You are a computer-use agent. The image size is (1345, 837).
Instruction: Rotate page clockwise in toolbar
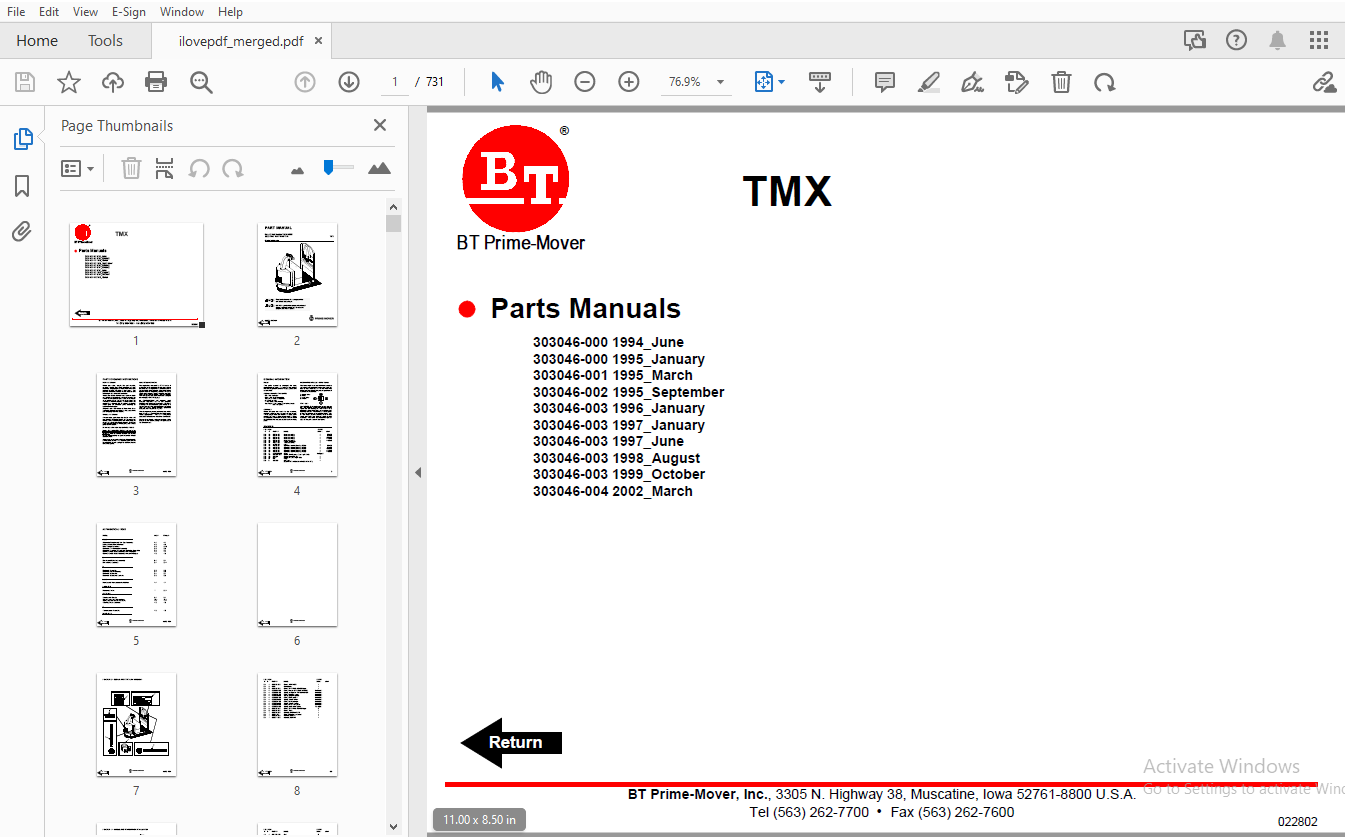[1105, 82]
